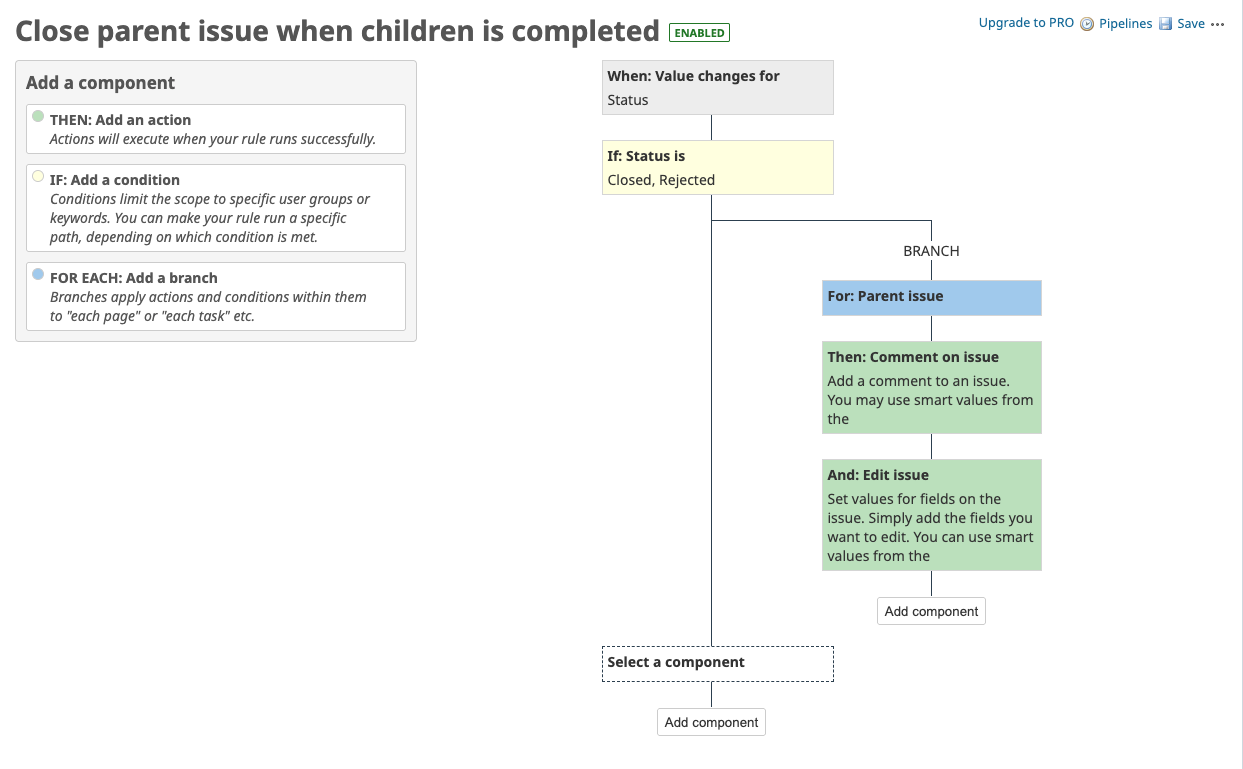This screenshot has width=1243, height=769.
Task: Click the Pipelines clock icon
Action: [x=1087, y=24]
